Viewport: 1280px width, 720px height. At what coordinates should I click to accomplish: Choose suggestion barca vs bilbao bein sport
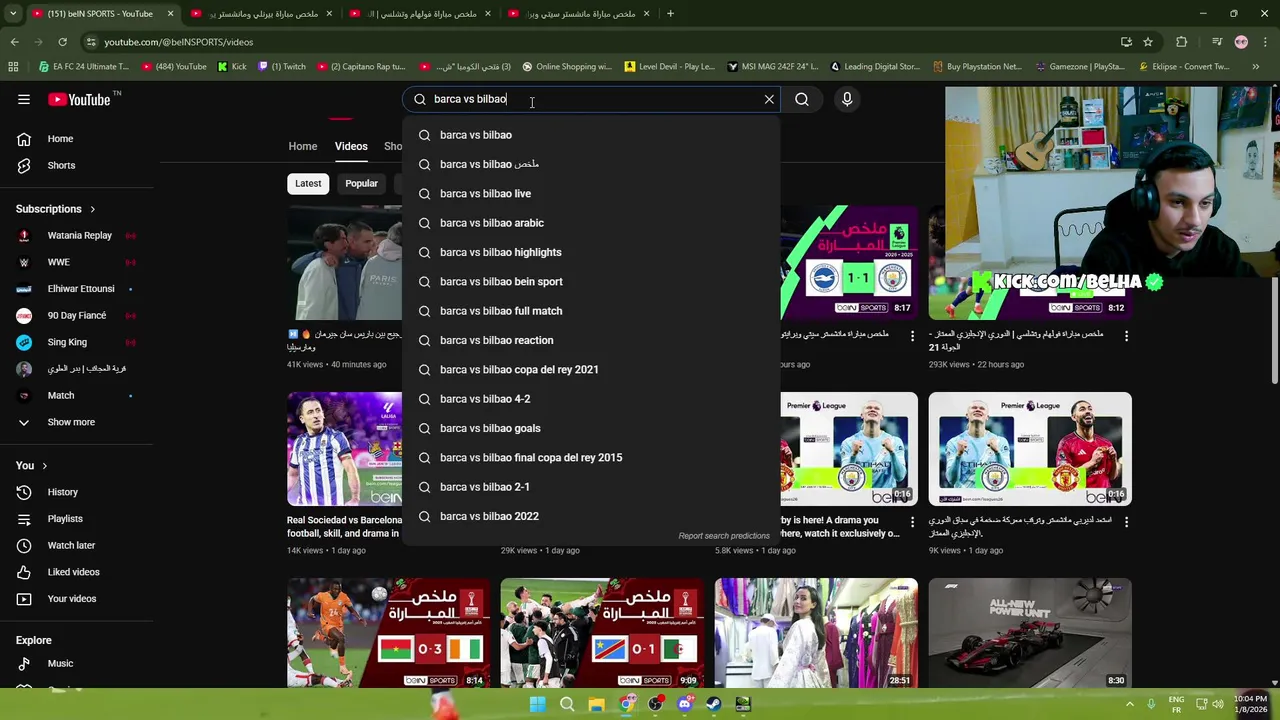(591, 282)
